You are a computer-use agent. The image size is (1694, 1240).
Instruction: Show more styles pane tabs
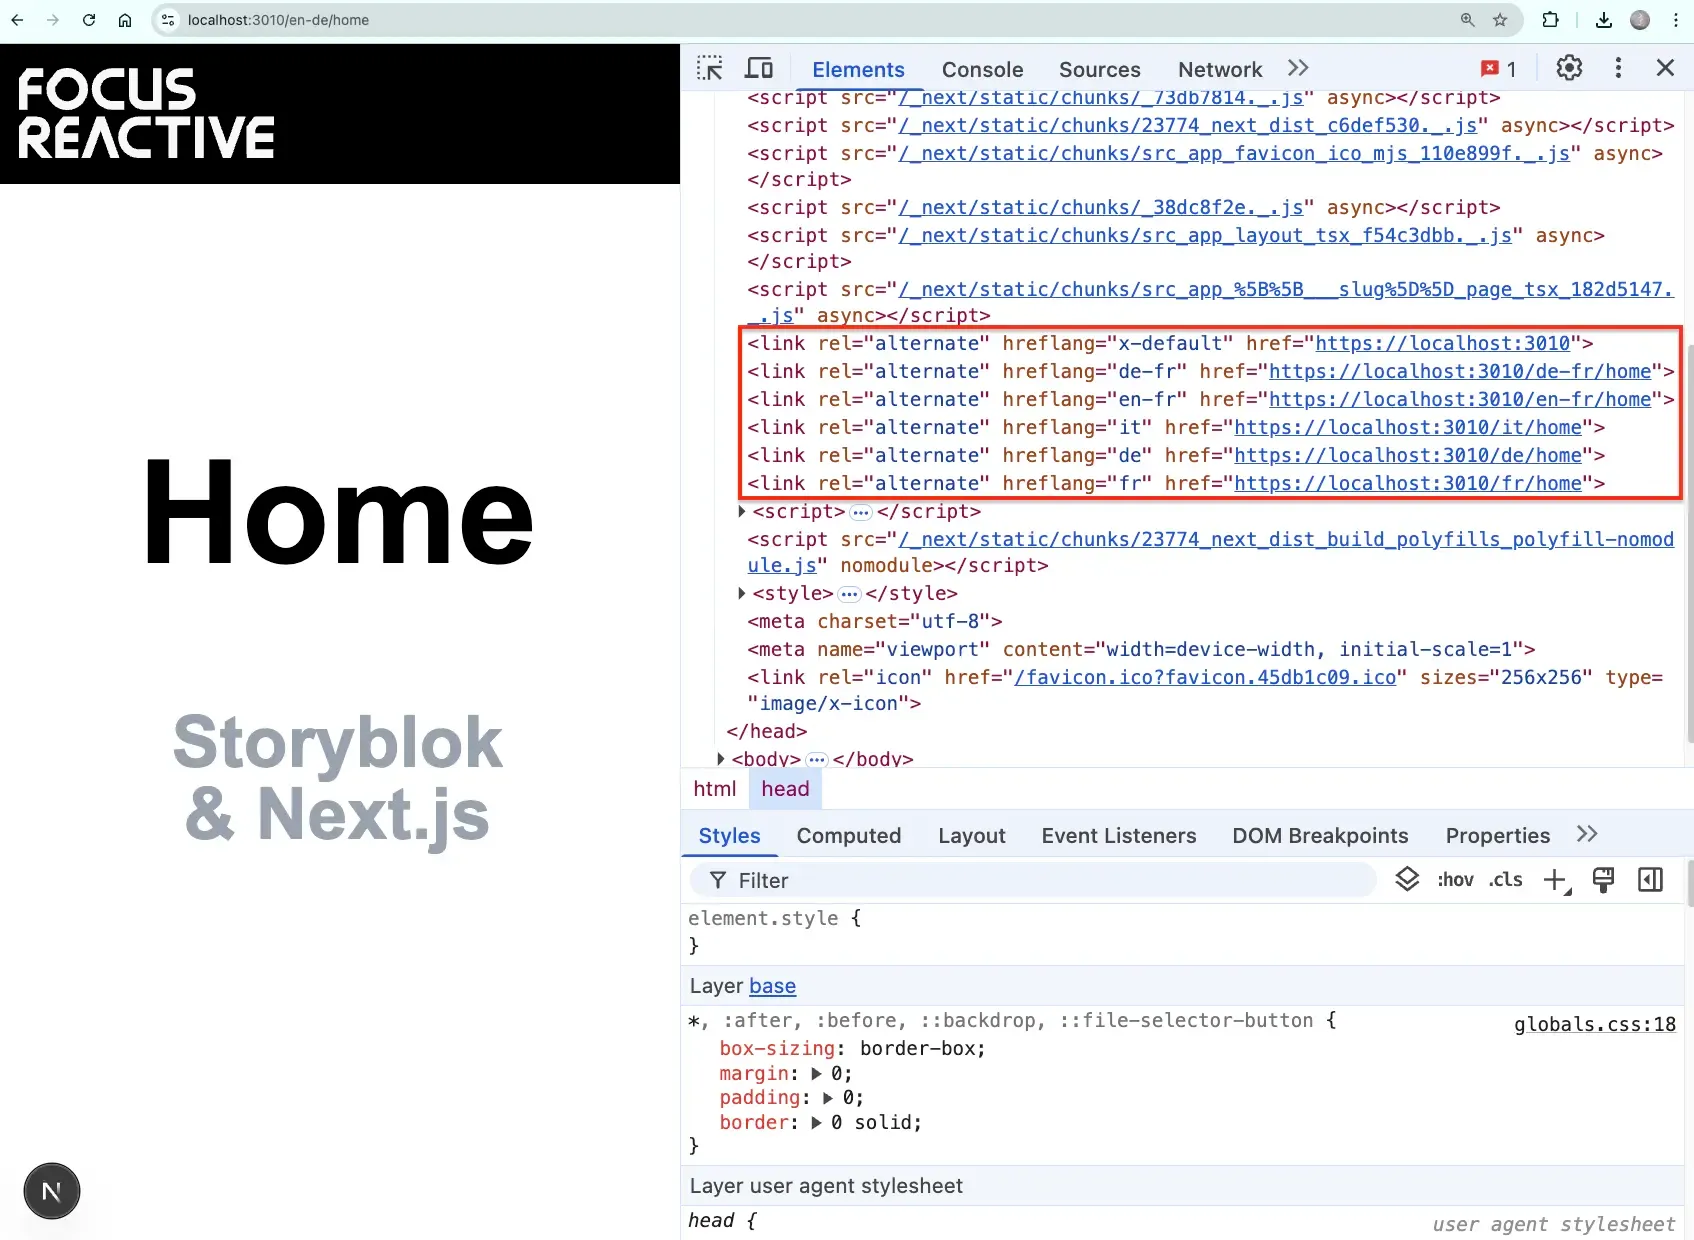coord(1587,834)
